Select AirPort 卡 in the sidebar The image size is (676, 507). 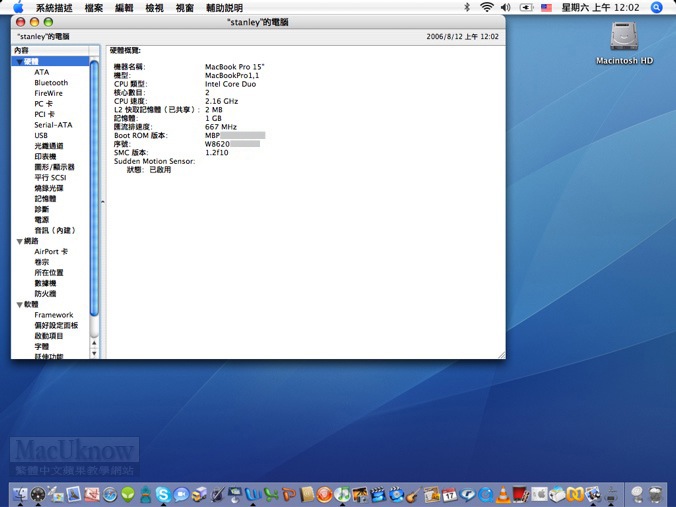coord(51,251)
